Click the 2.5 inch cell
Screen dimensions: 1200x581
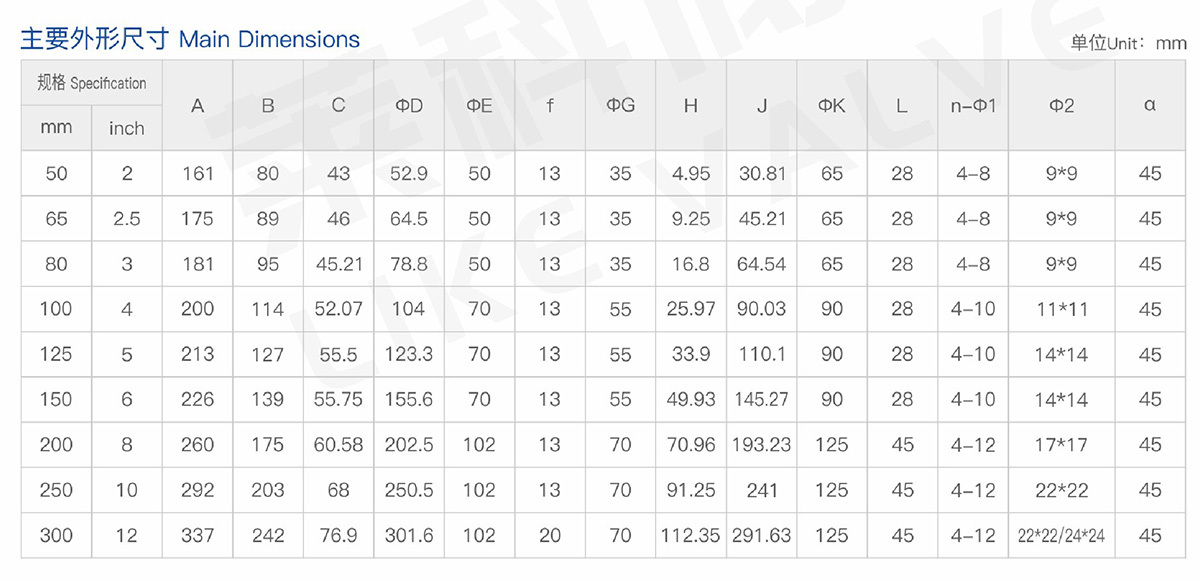pyautogui.click(x=127, y=219)
